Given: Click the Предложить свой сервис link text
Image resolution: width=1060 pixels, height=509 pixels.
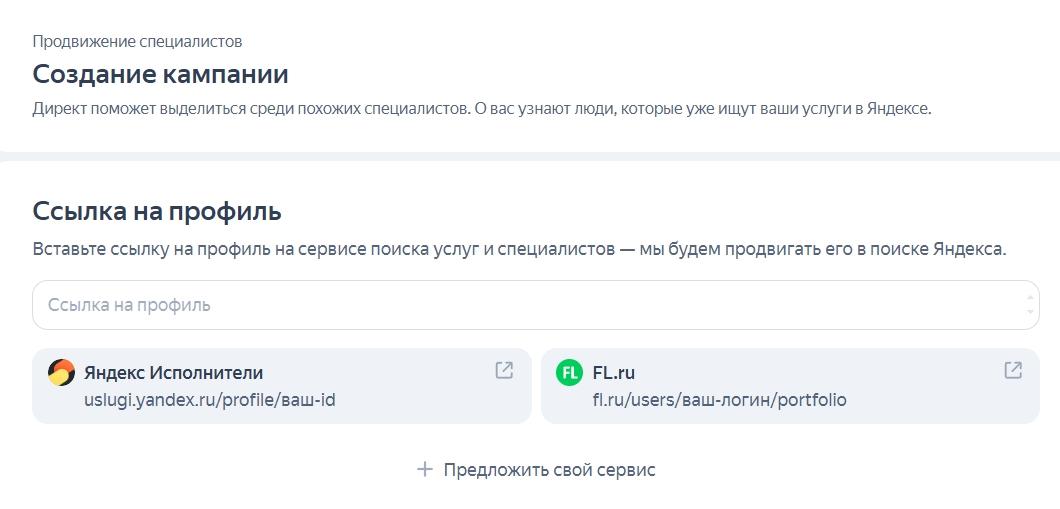Looking at the screenshot, I should [549, 469].
